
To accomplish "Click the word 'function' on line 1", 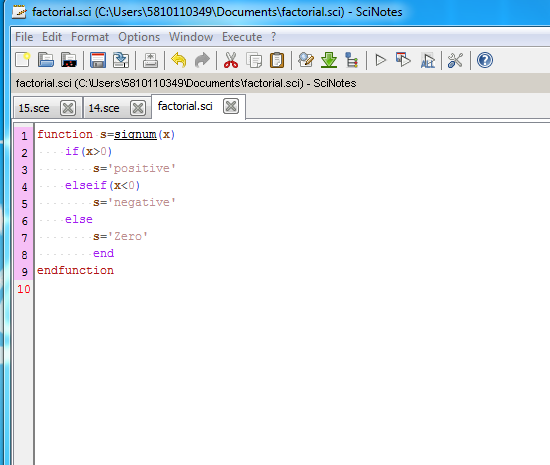I will click(x=65, y=134).
